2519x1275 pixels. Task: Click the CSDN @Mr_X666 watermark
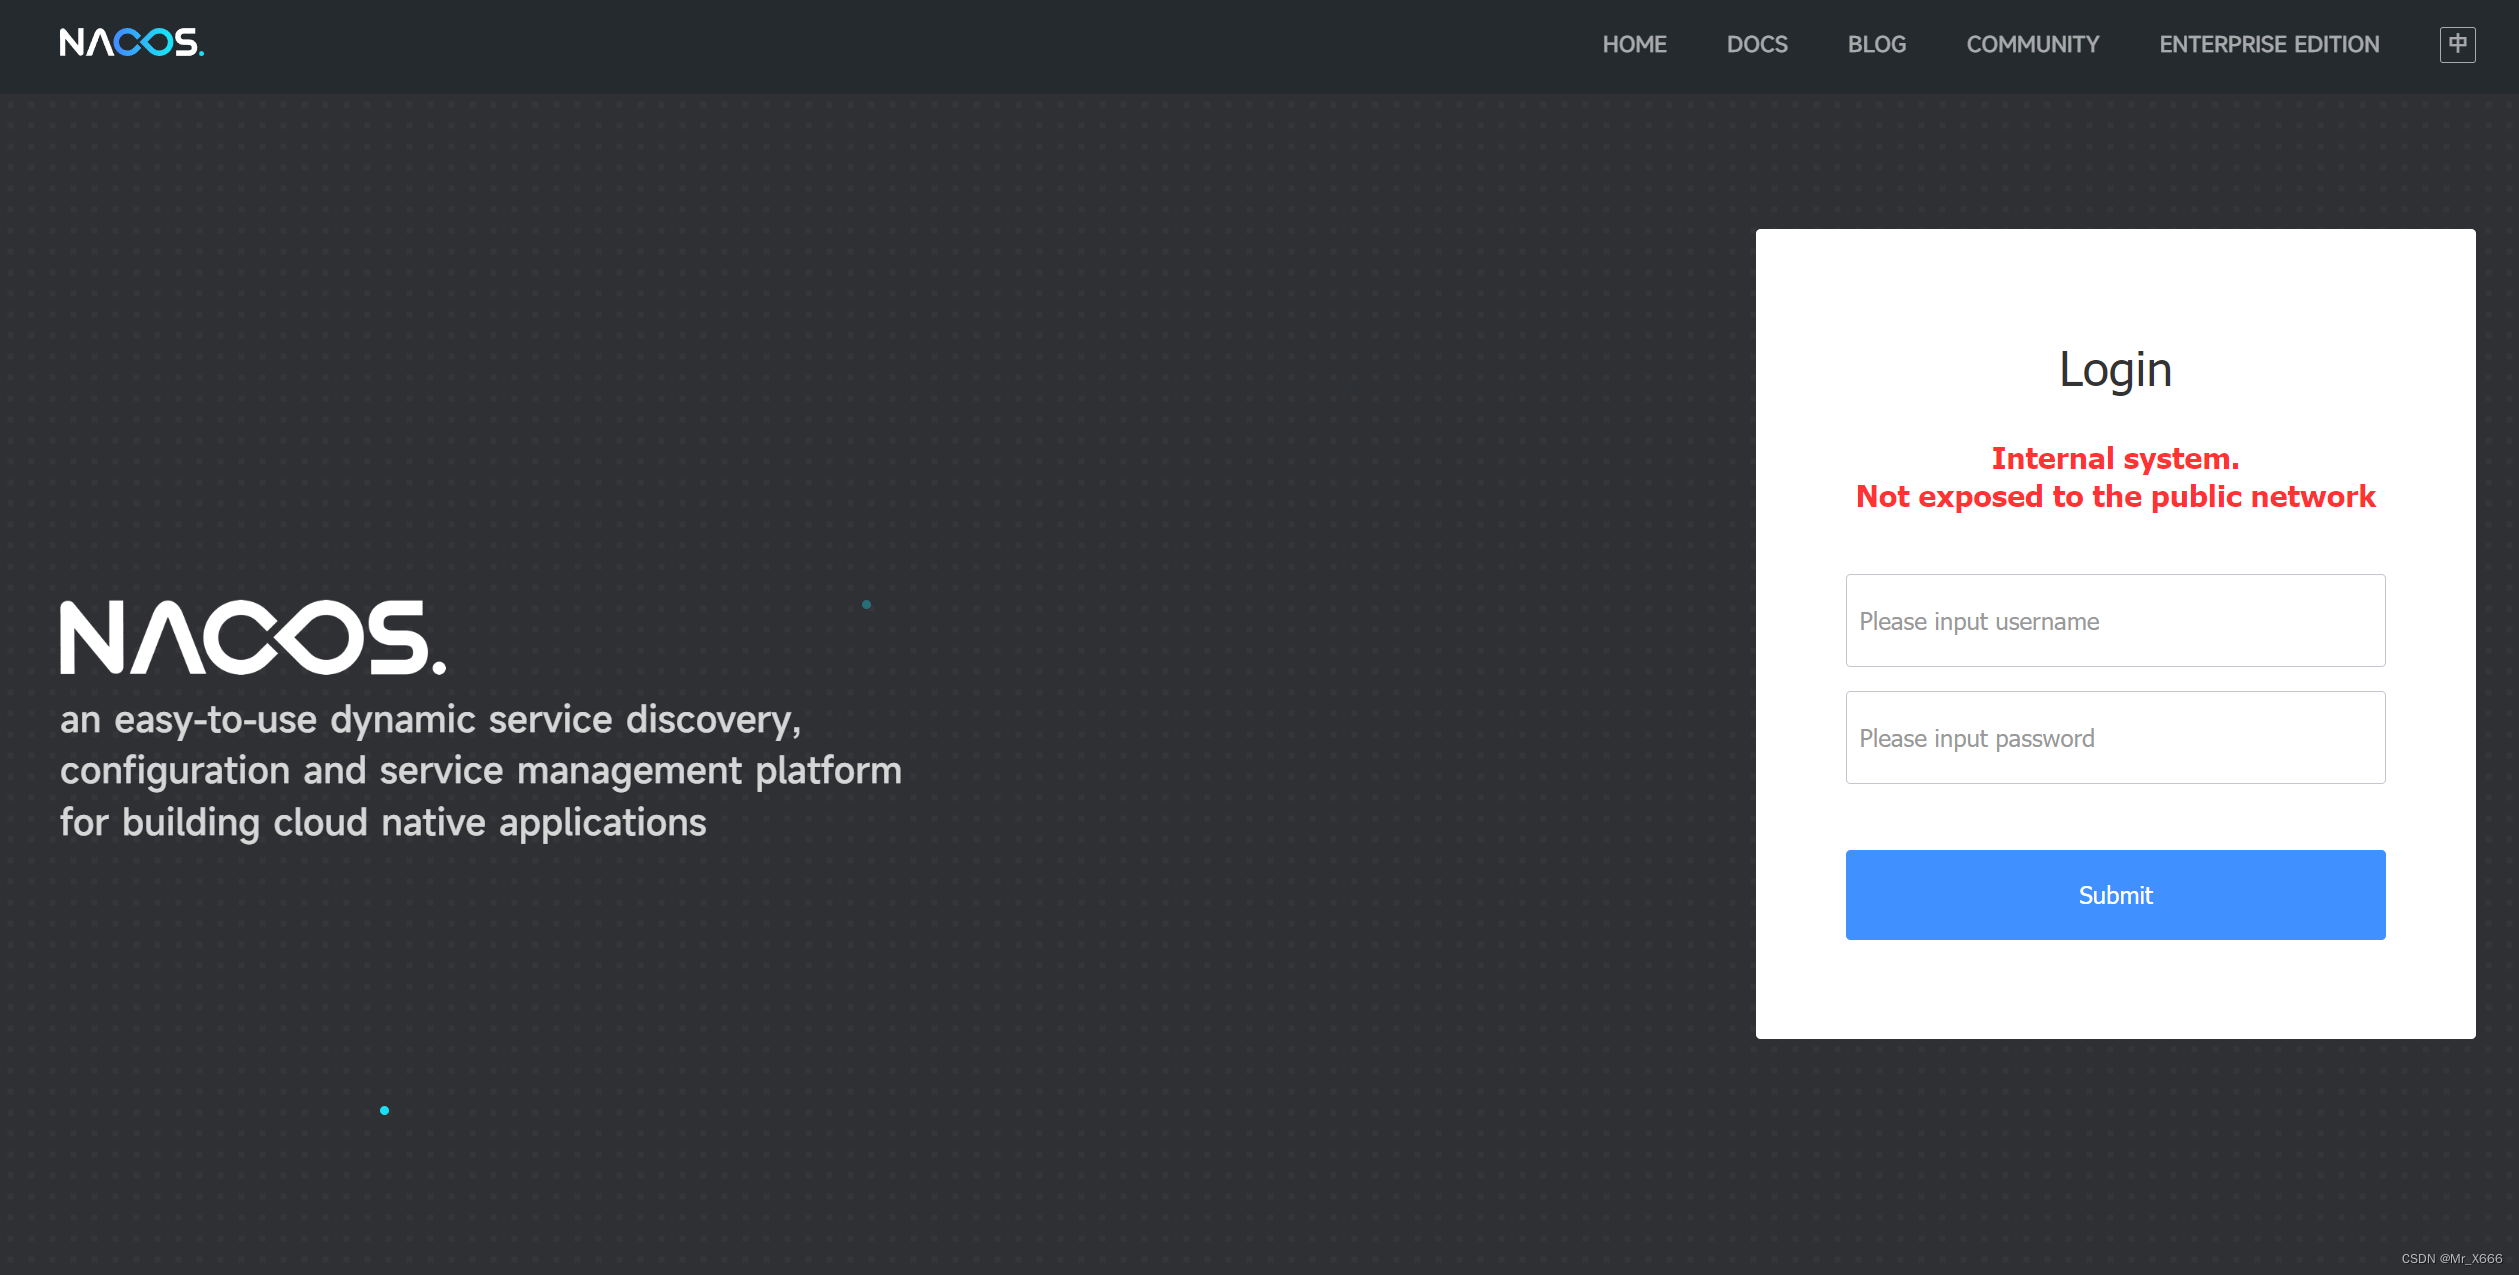2451,1258
